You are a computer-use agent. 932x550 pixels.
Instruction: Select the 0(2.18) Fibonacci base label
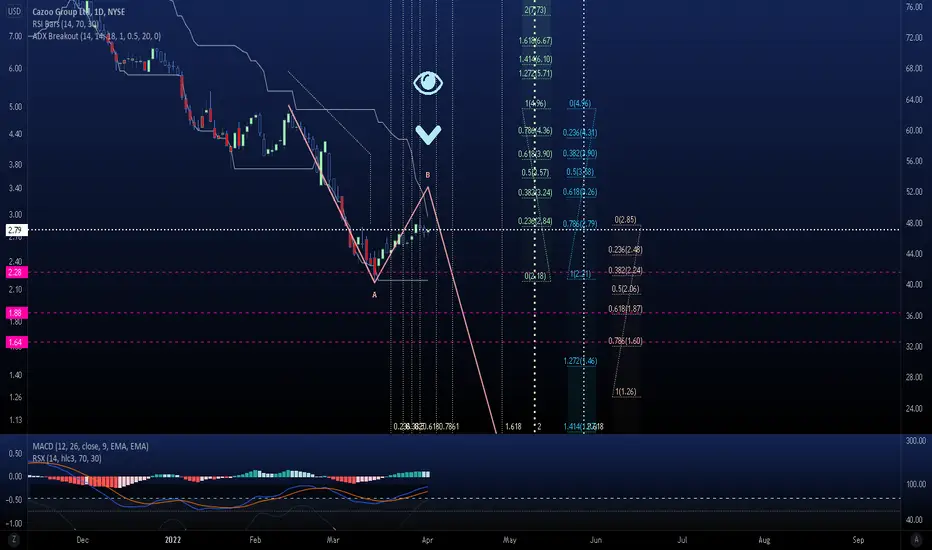pos(535,276)
